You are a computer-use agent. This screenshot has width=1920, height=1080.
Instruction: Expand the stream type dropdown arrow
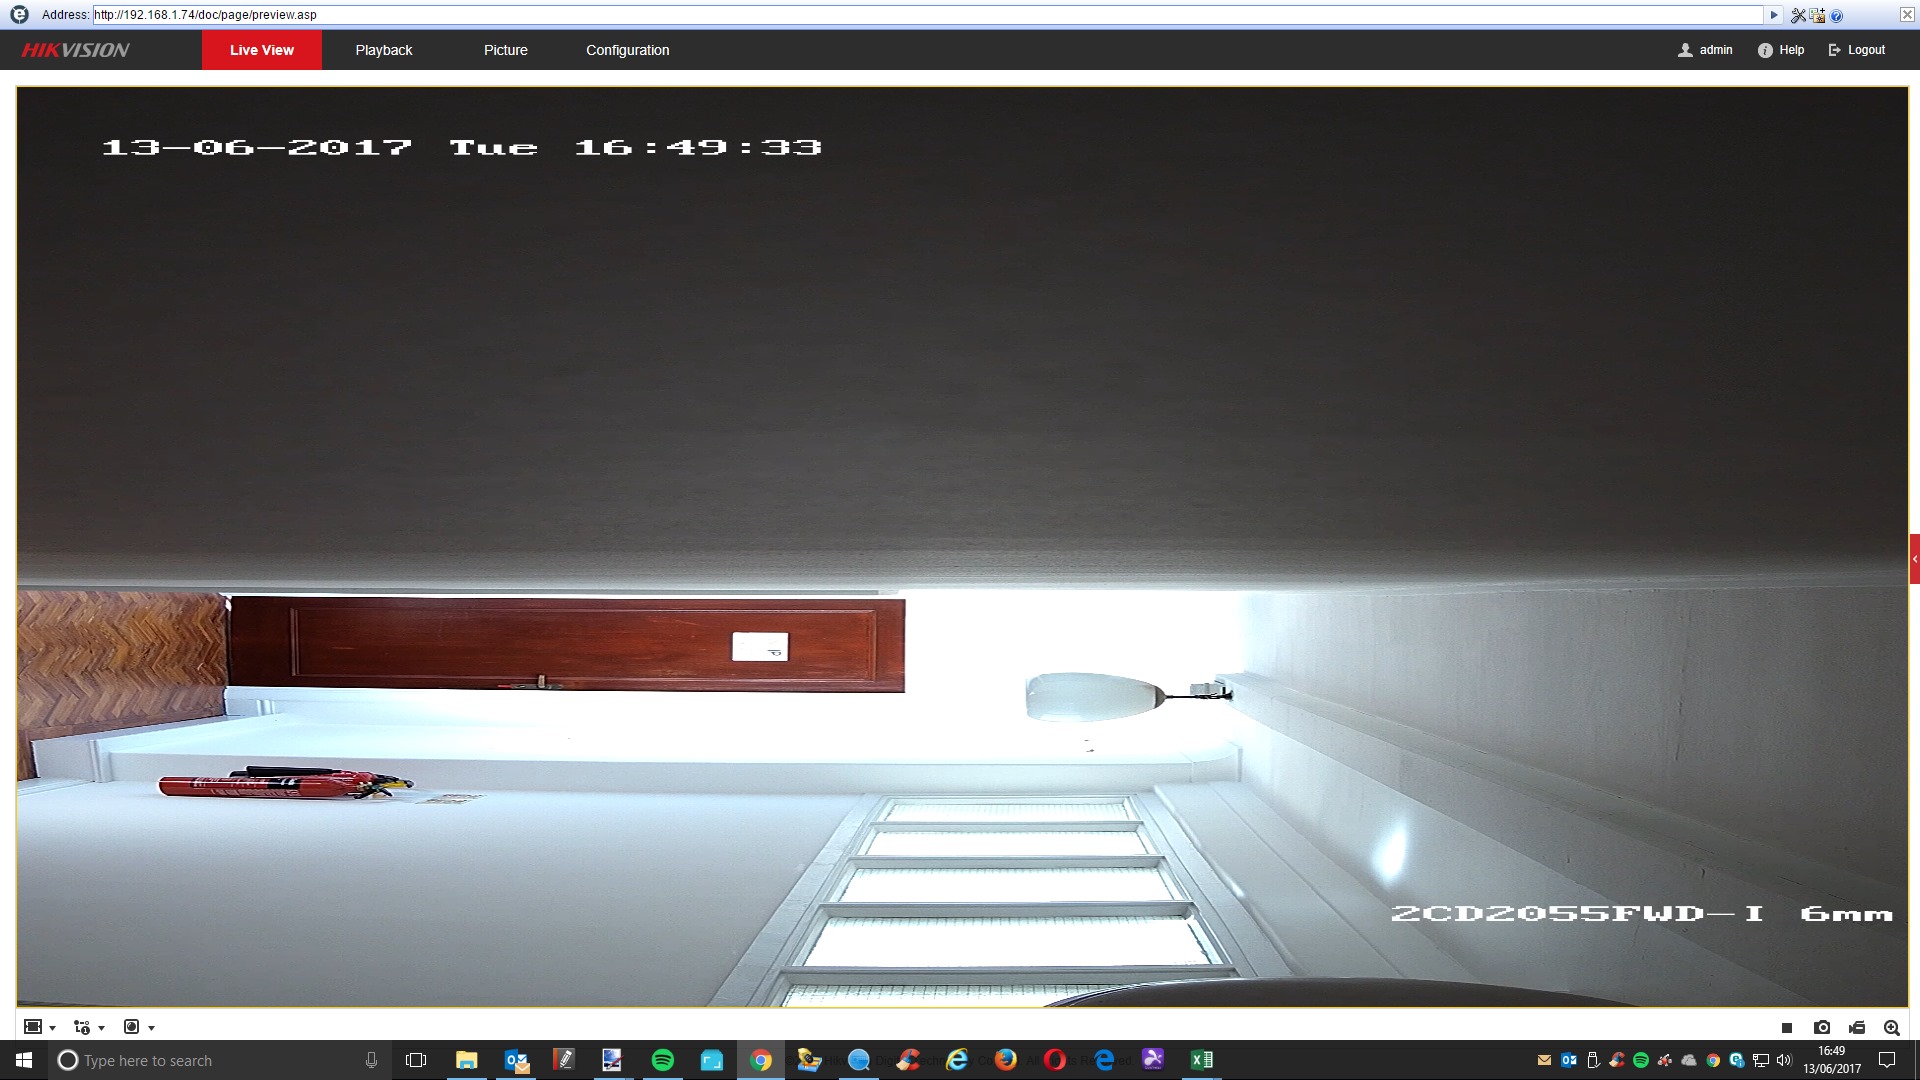point(101,1028)
